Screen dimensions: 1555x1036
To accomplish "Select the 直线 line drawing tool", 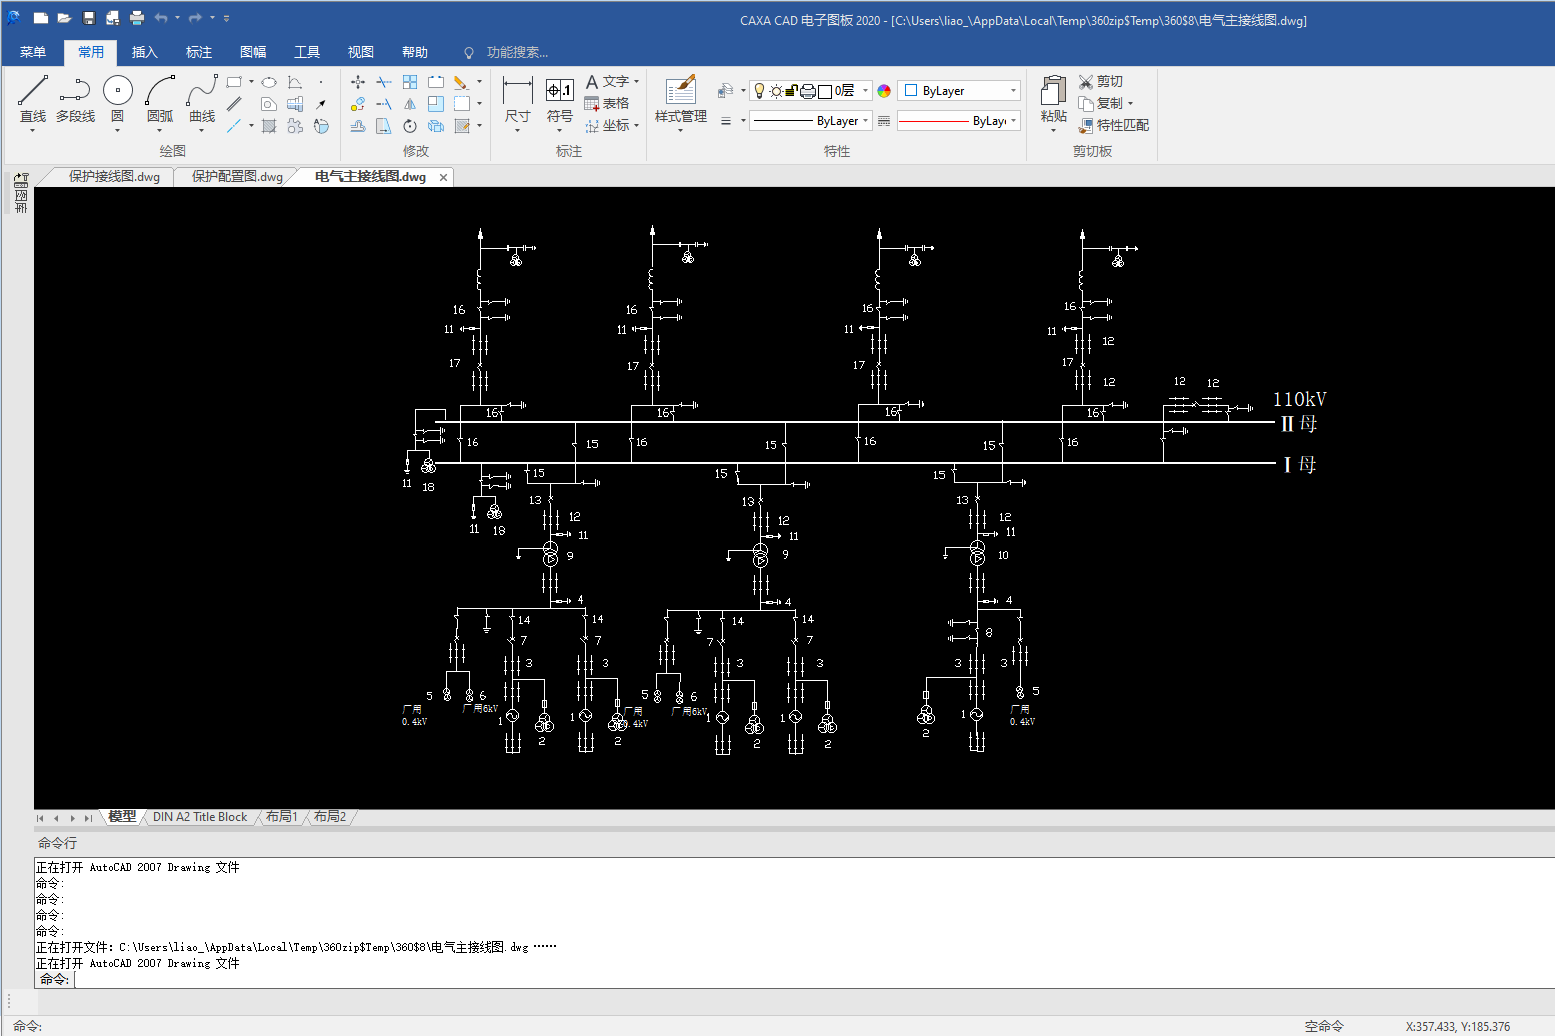I will coord(33,99).
